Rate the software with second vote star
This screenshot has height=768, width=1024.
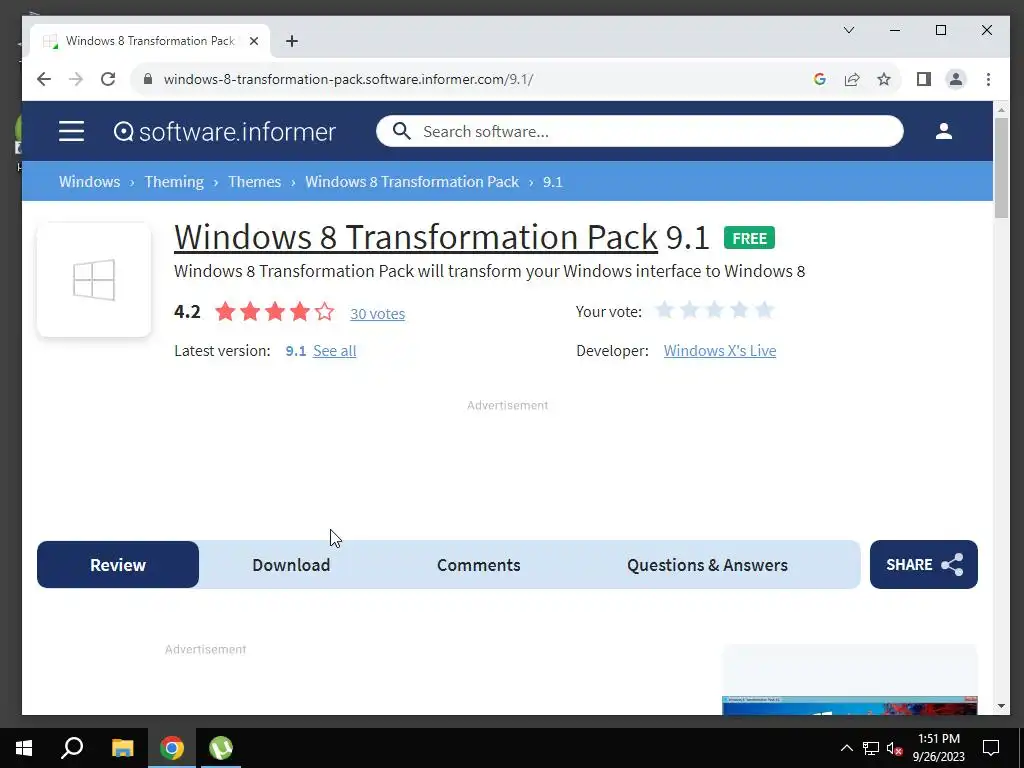coord(690,310)
